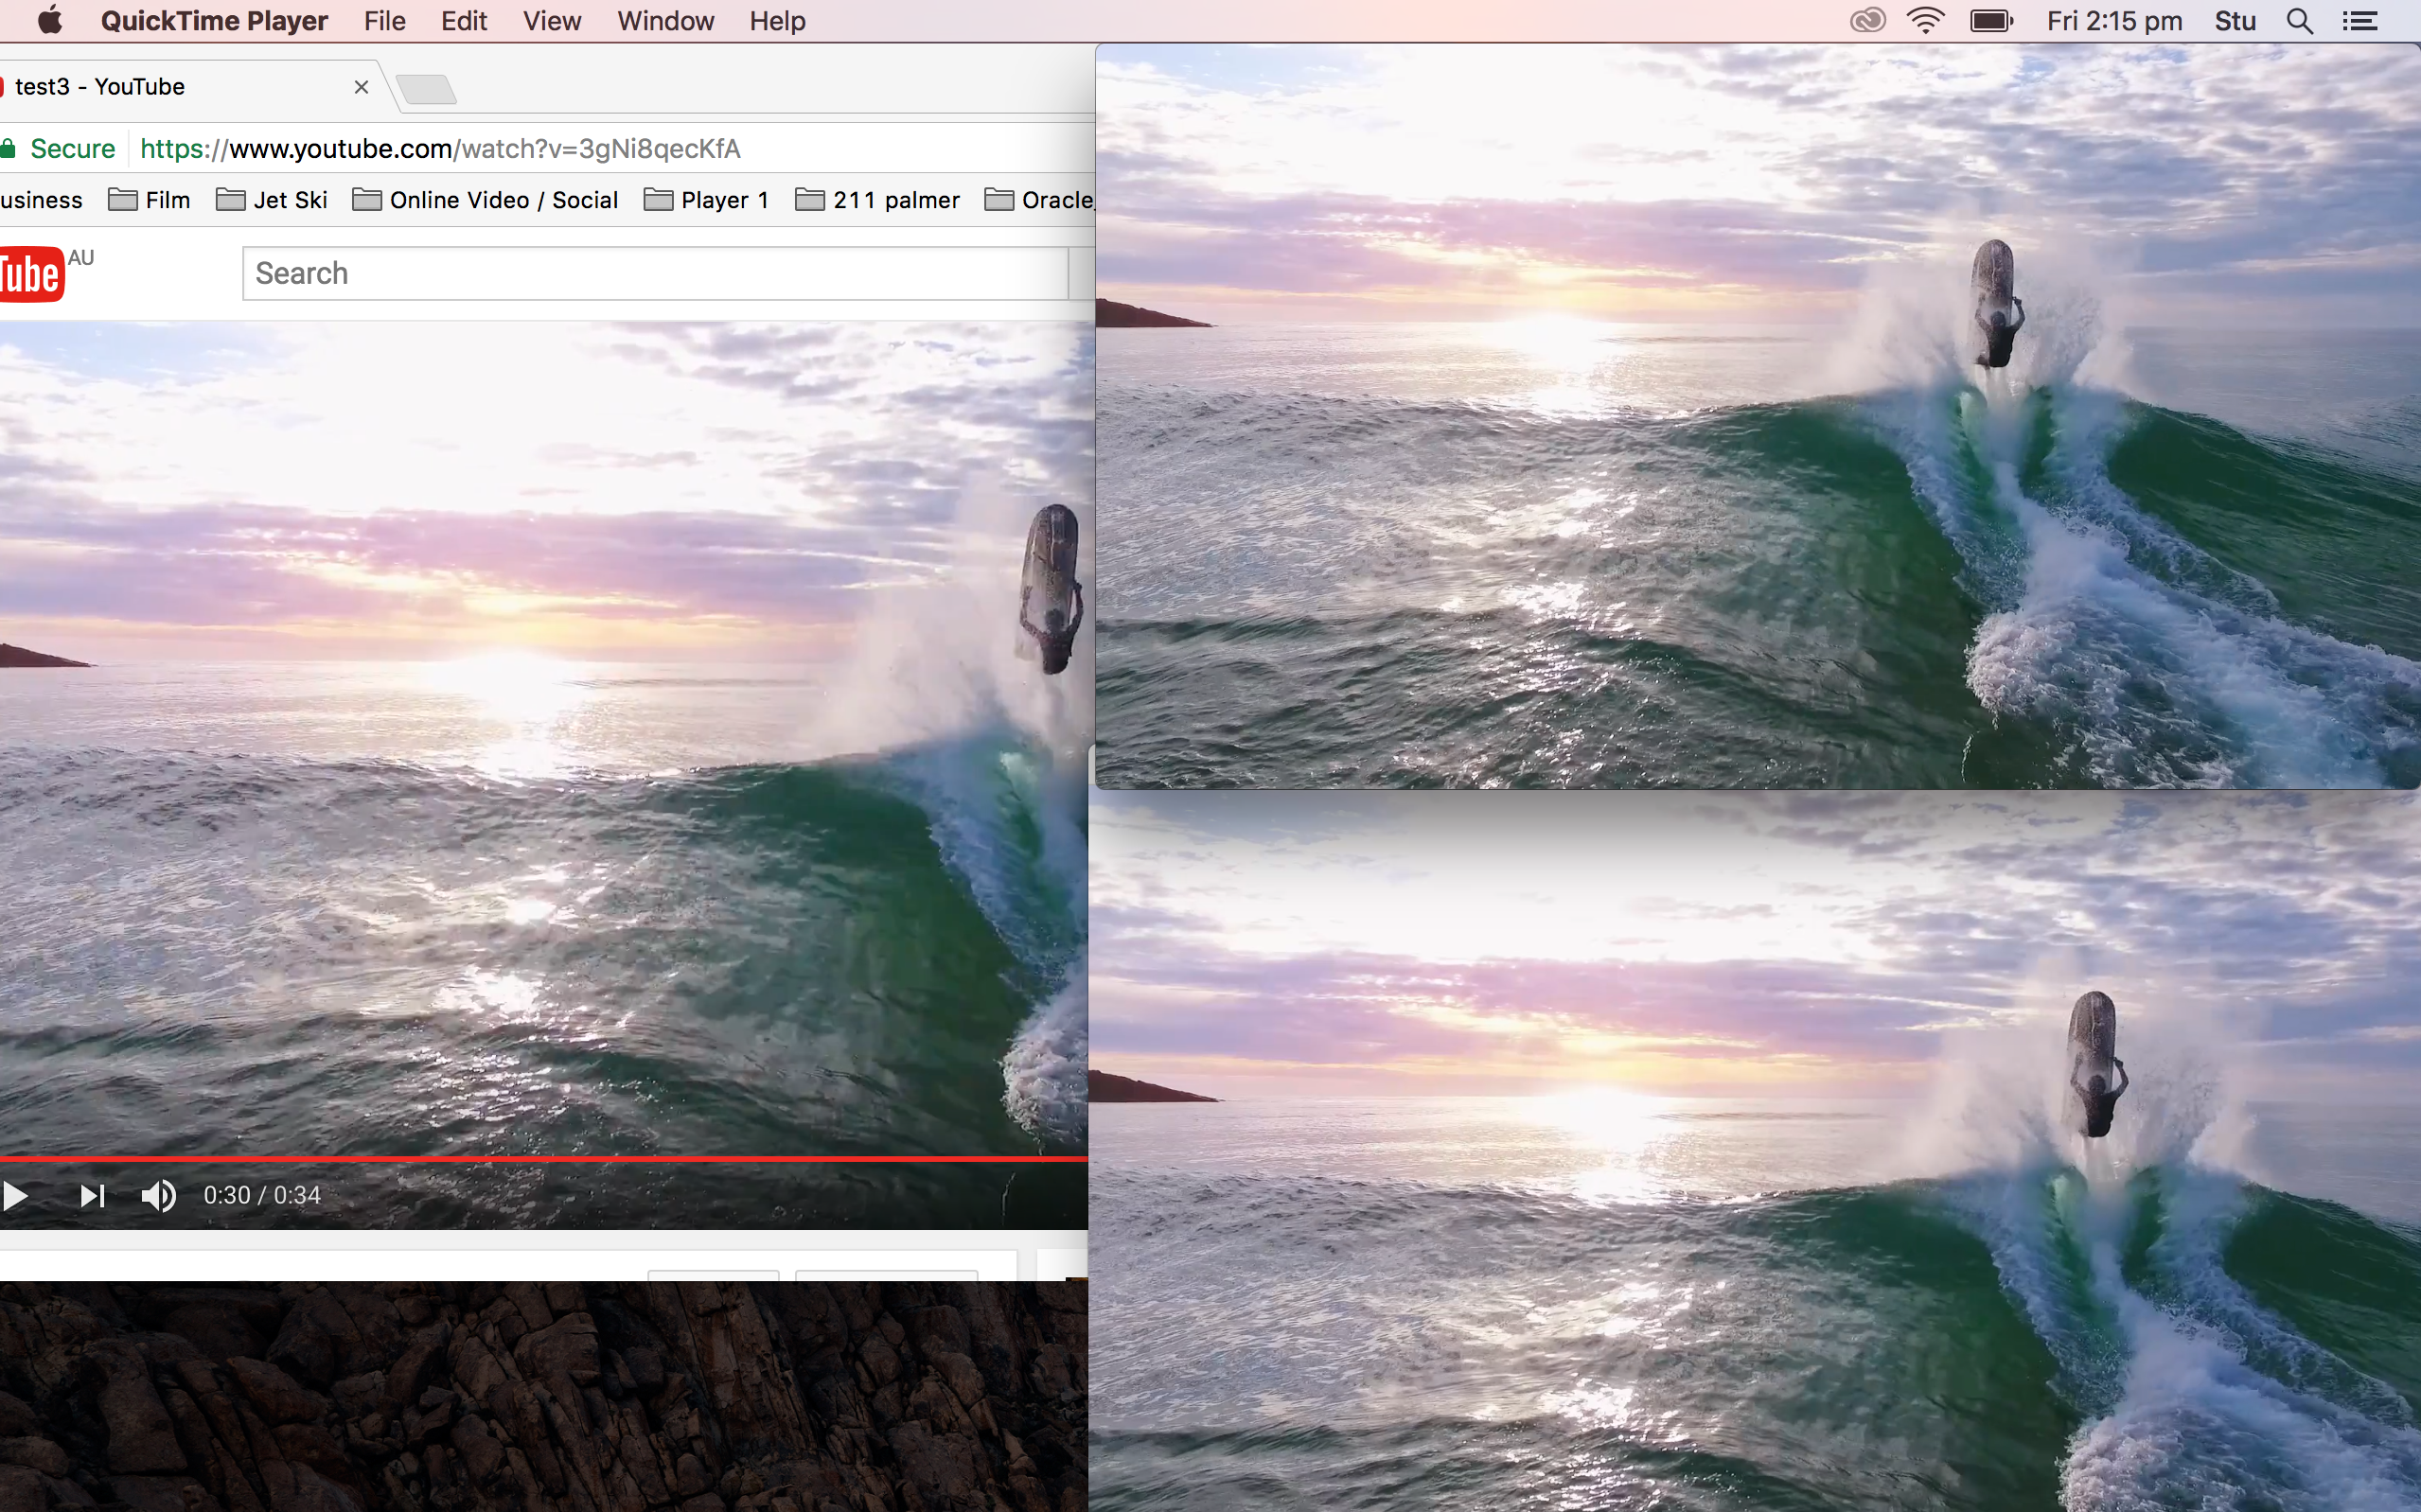Screen dimensions: 2421x1512
Task: Skip to next video button
Action: pyautogui.click(x=92, y=1195)
